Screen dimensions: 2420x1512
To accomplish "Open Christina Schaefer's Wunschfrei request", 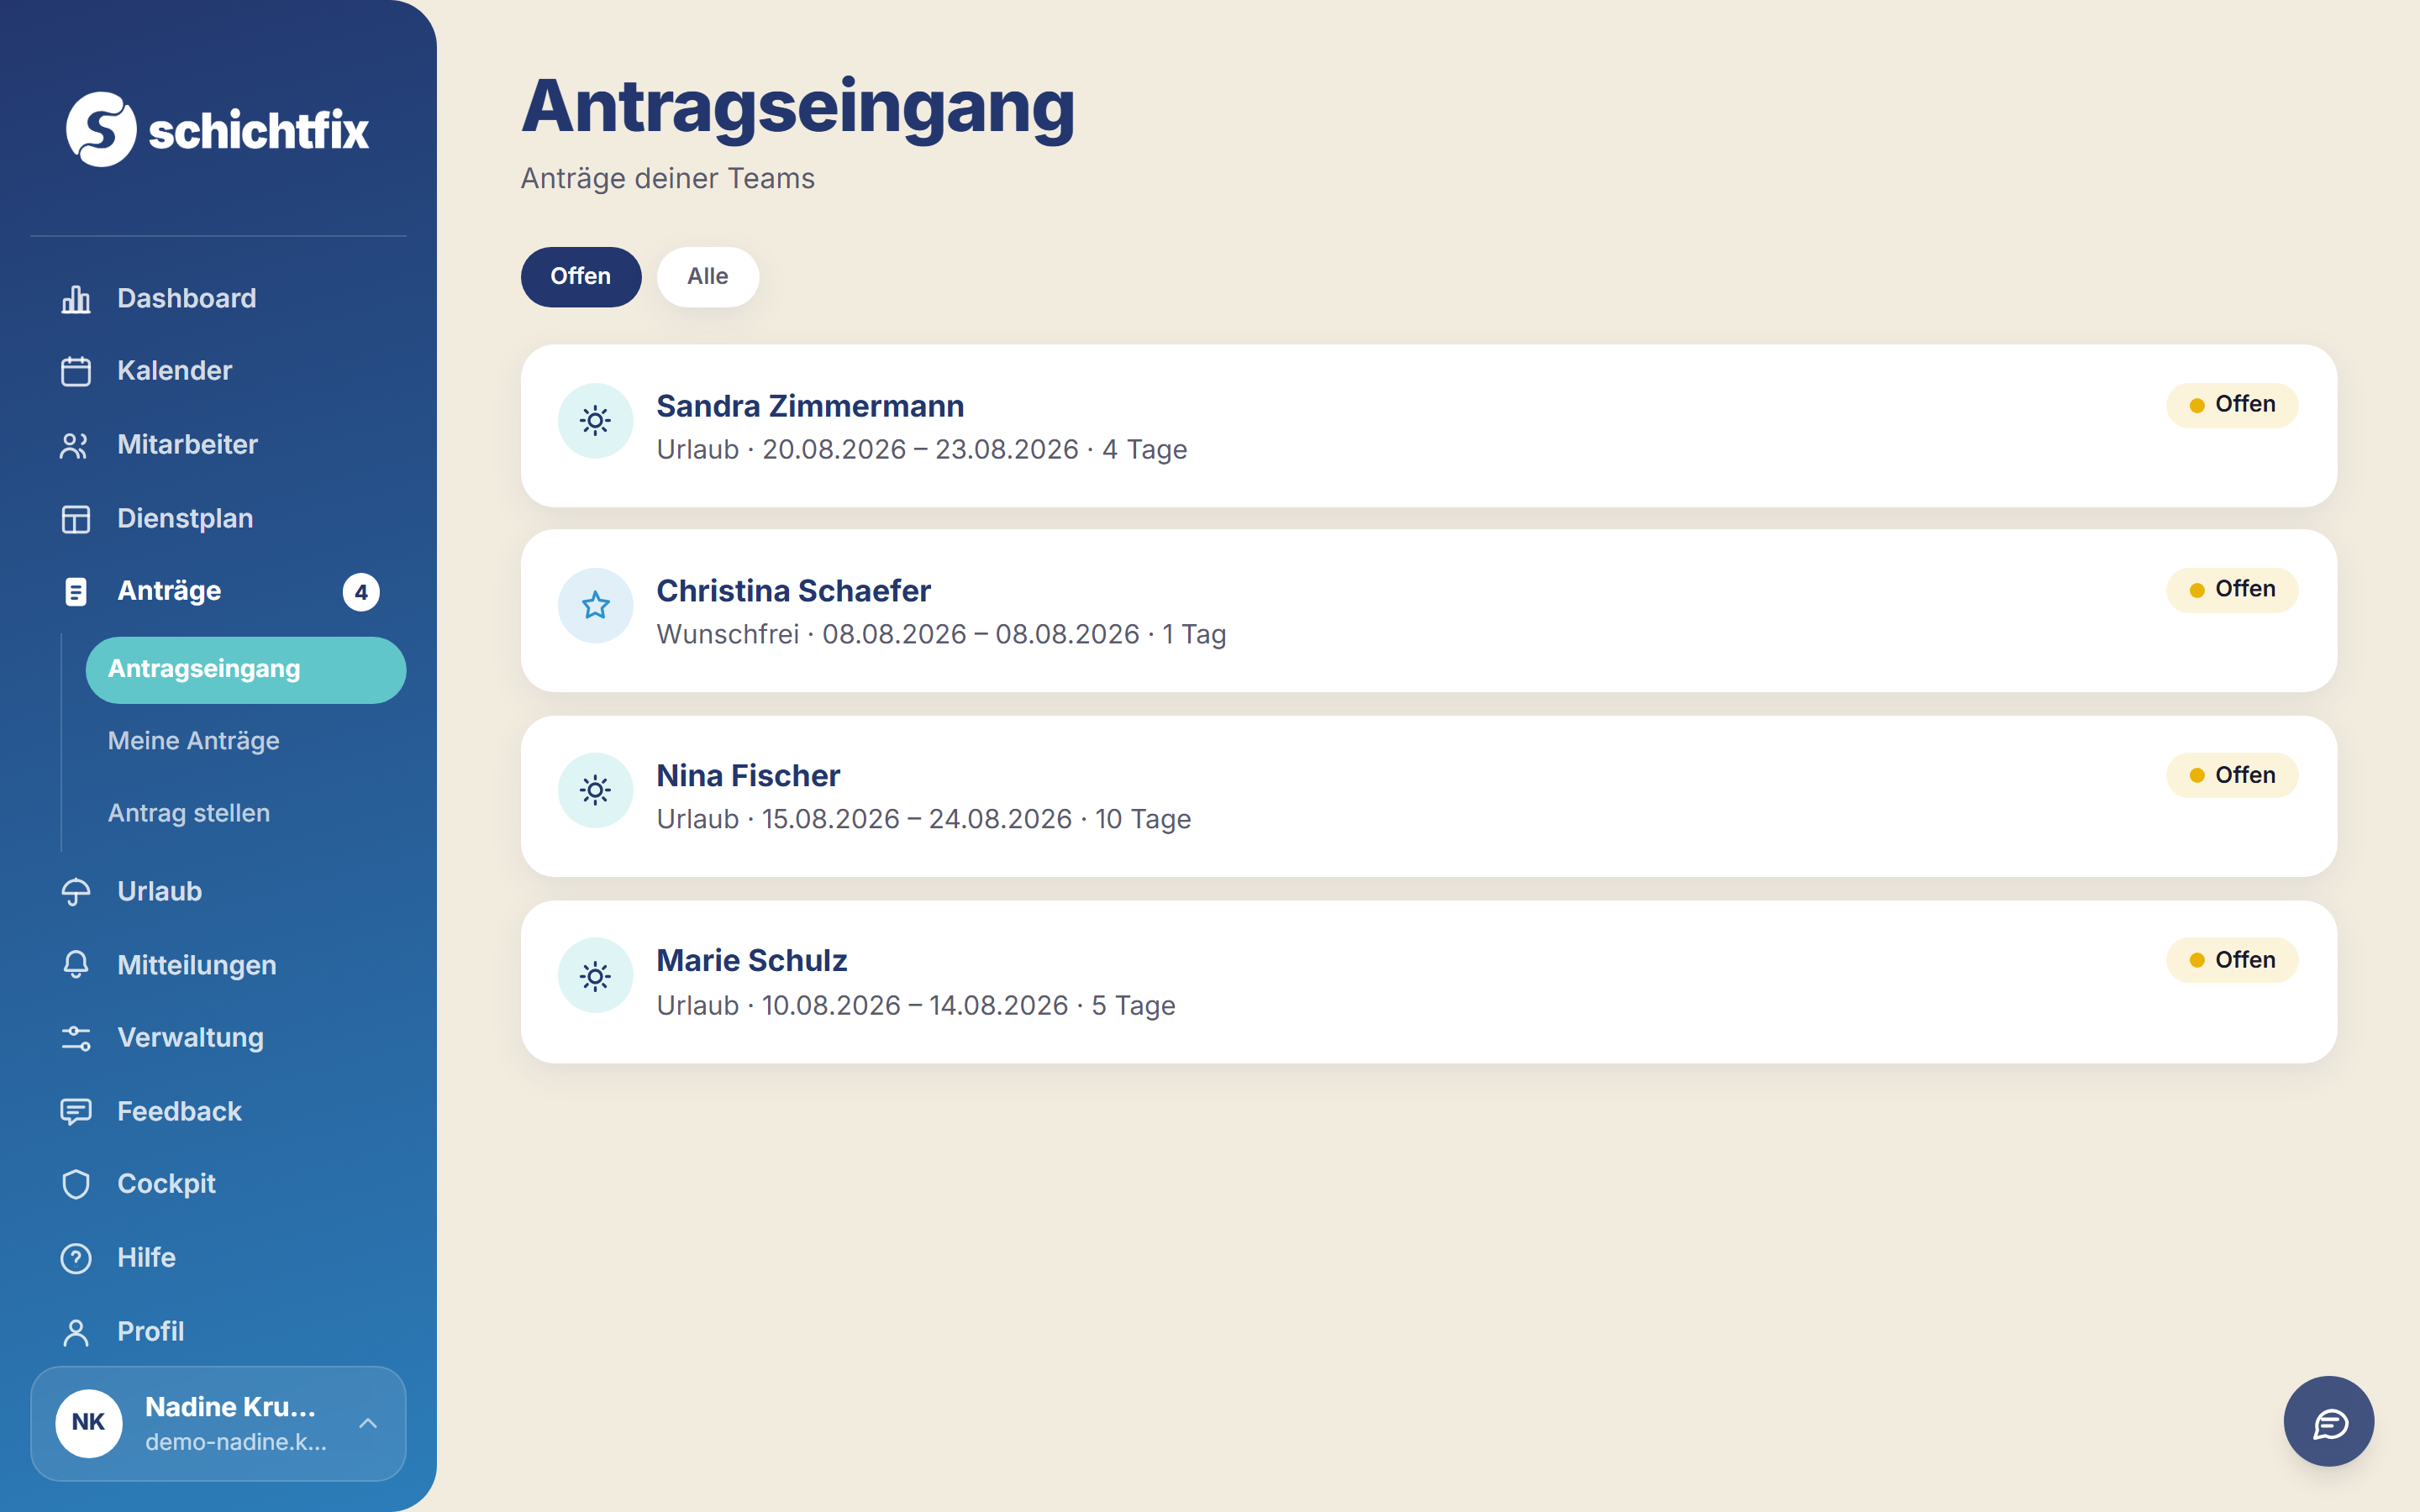I will 1428,611.
